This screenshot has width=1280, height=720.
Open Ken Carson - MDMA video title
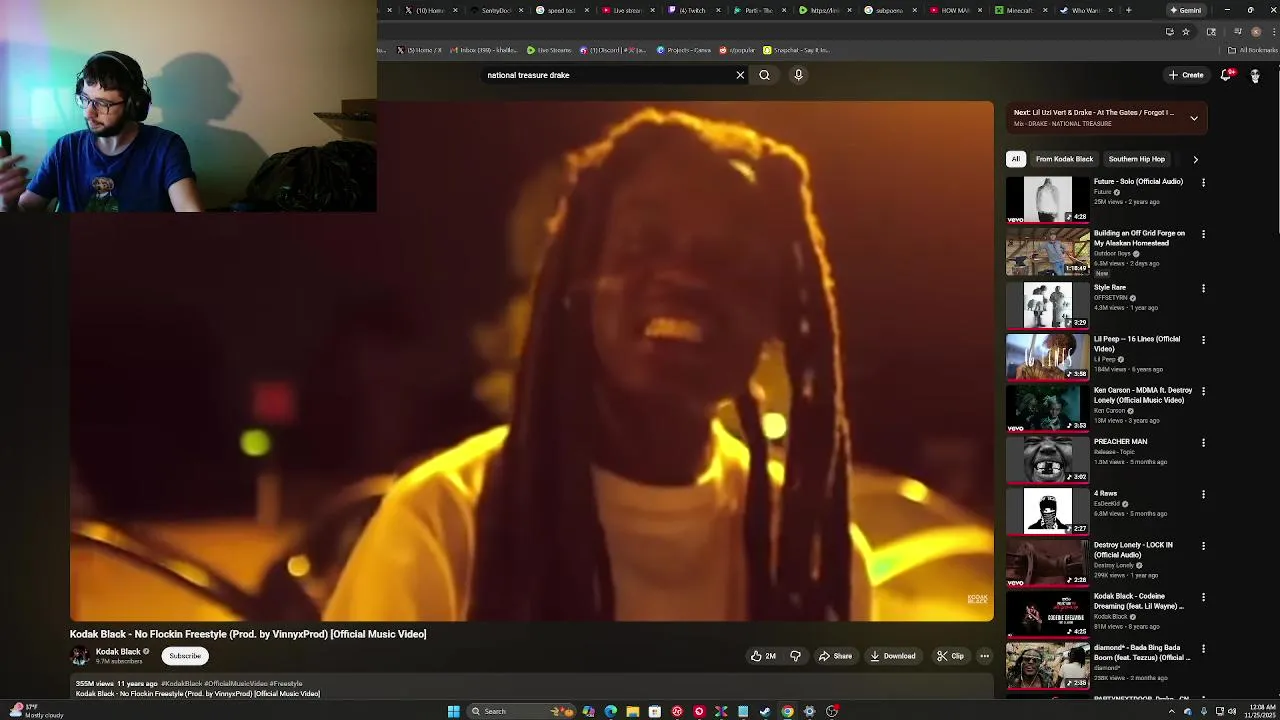pos(1143,395)
